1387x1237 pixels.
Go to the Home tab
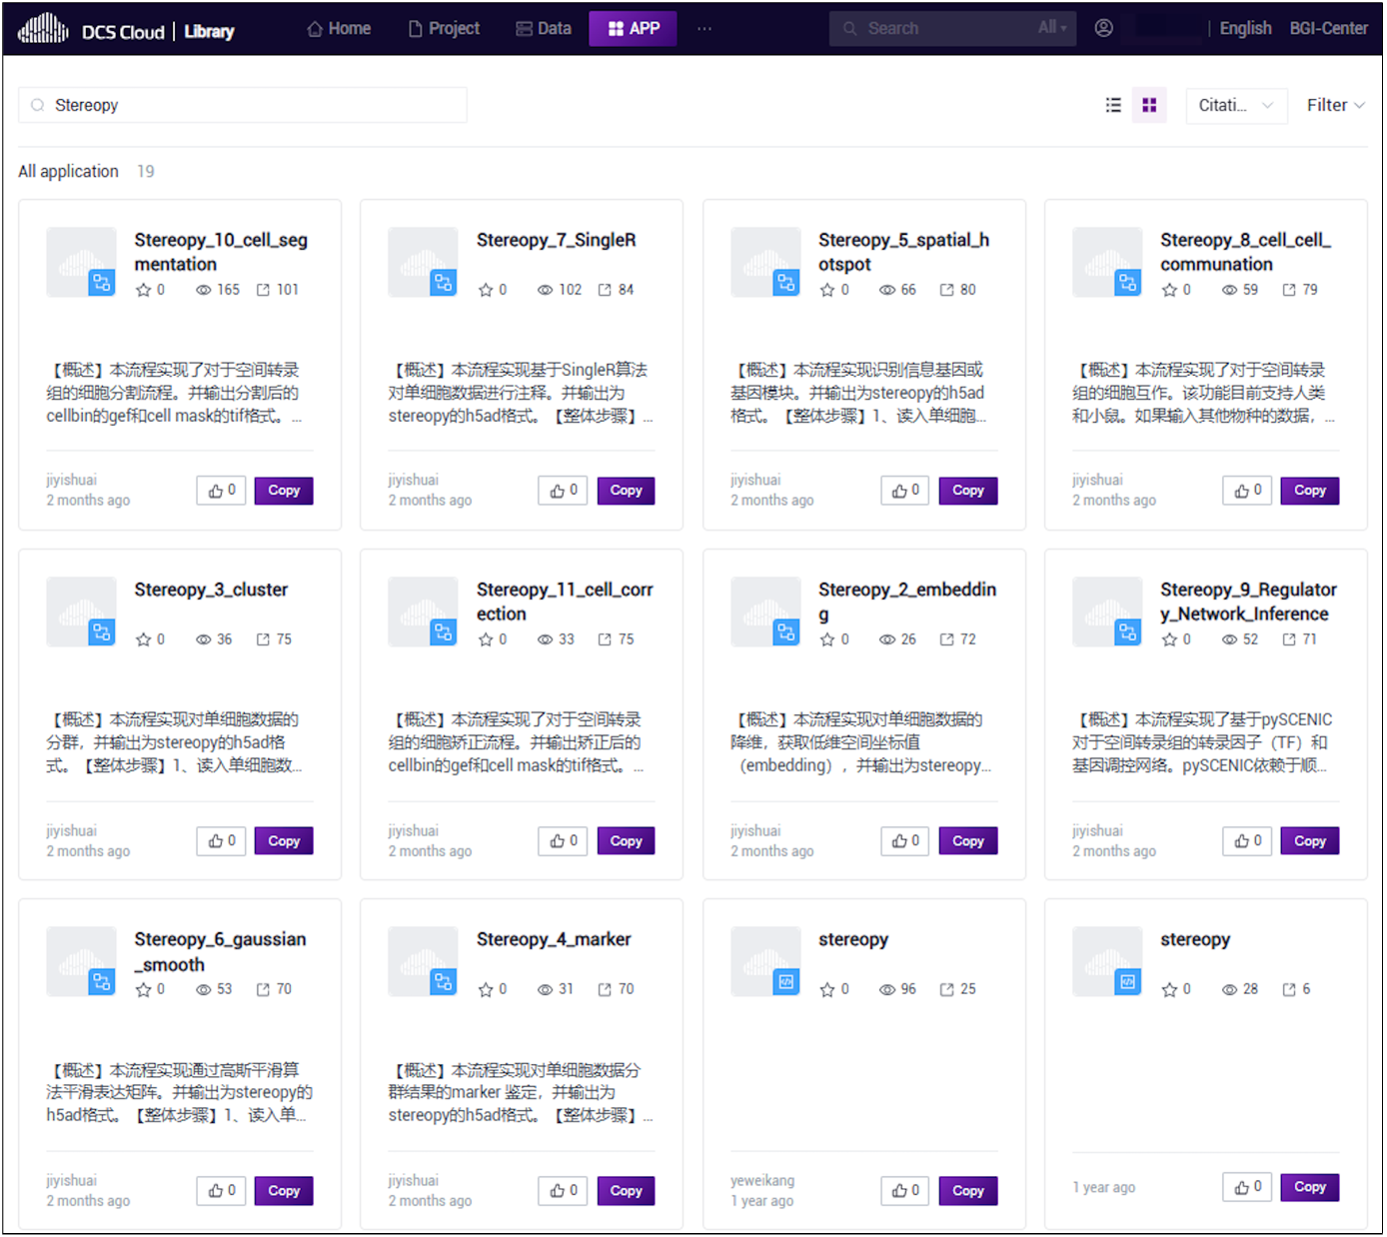339,29
